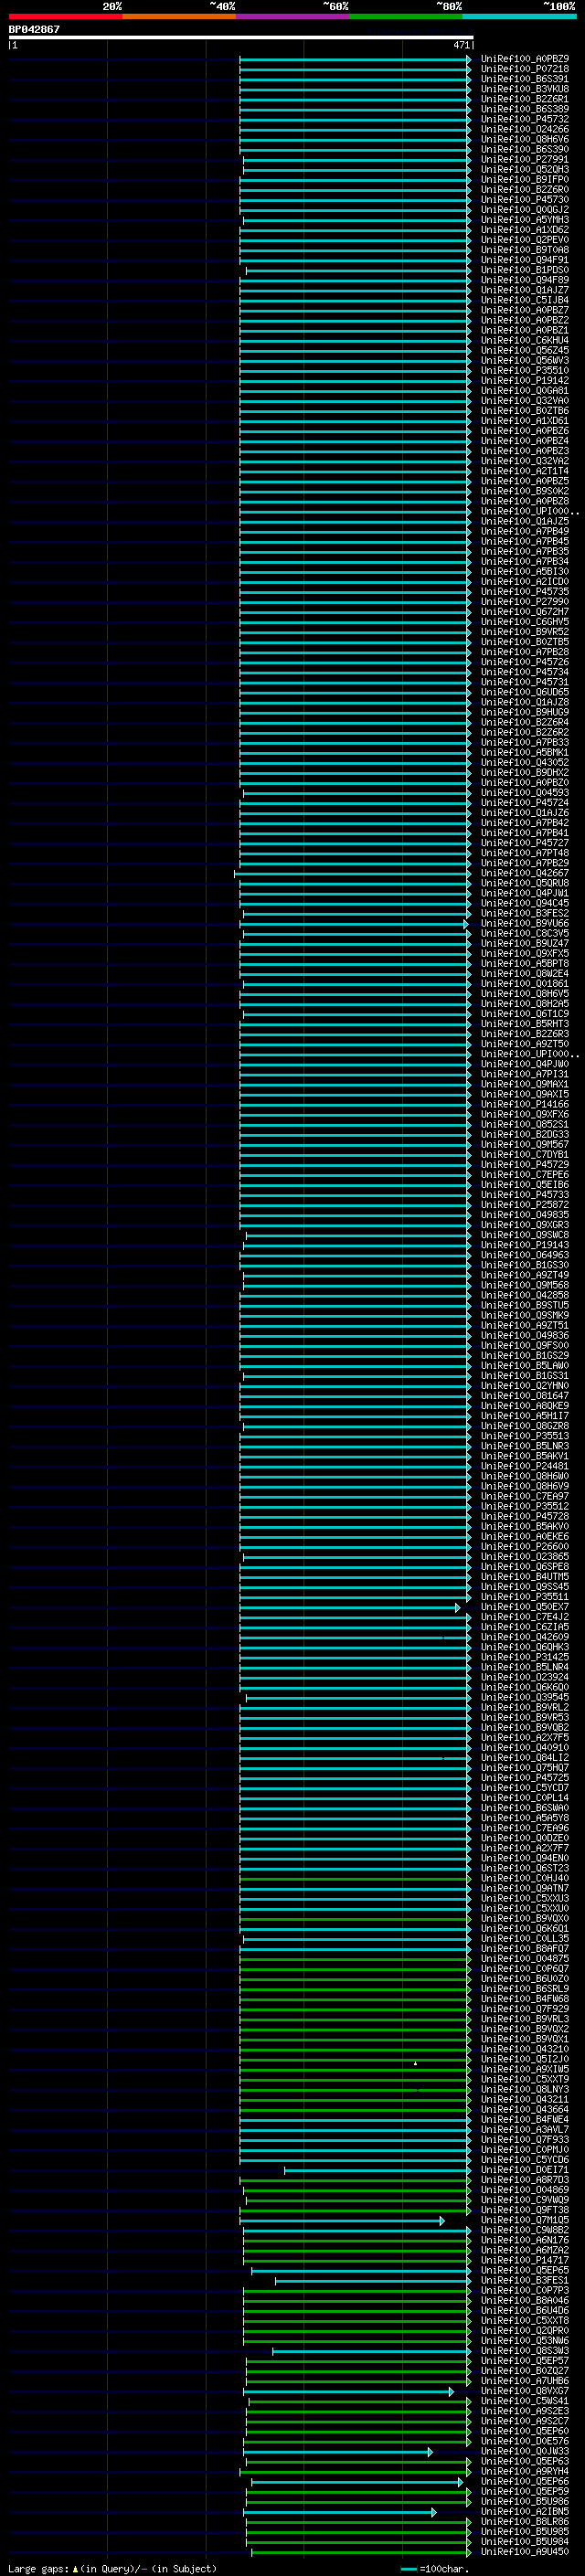This screenshot has width=585, height=2576.
Task: Click the cyan alignment bar for UniRef100_A0PBZ9
Action: 355,60
